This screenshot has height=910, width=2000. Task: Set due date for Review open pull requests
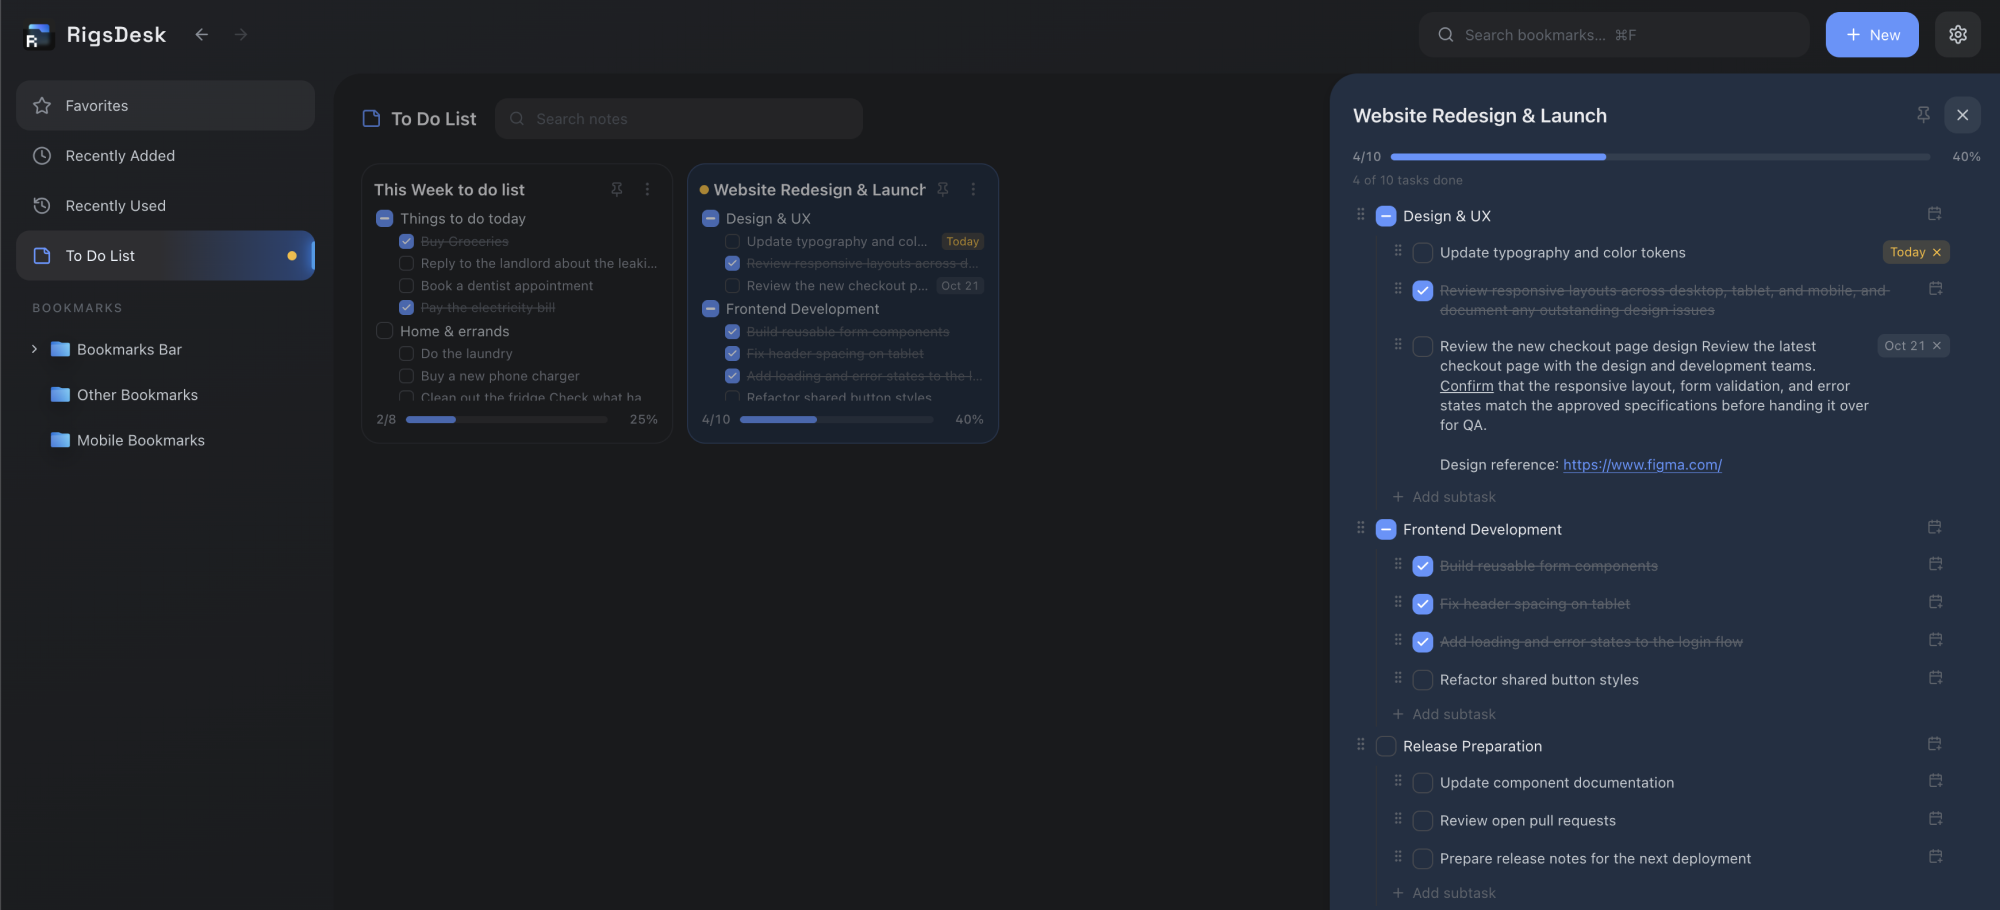(x=1935, y=819)
